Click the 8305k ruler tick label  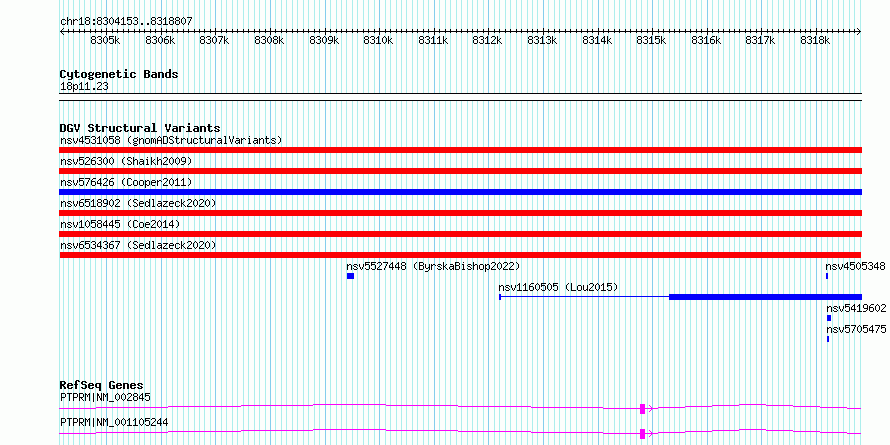pyautogui.click(x=106, y=41)
